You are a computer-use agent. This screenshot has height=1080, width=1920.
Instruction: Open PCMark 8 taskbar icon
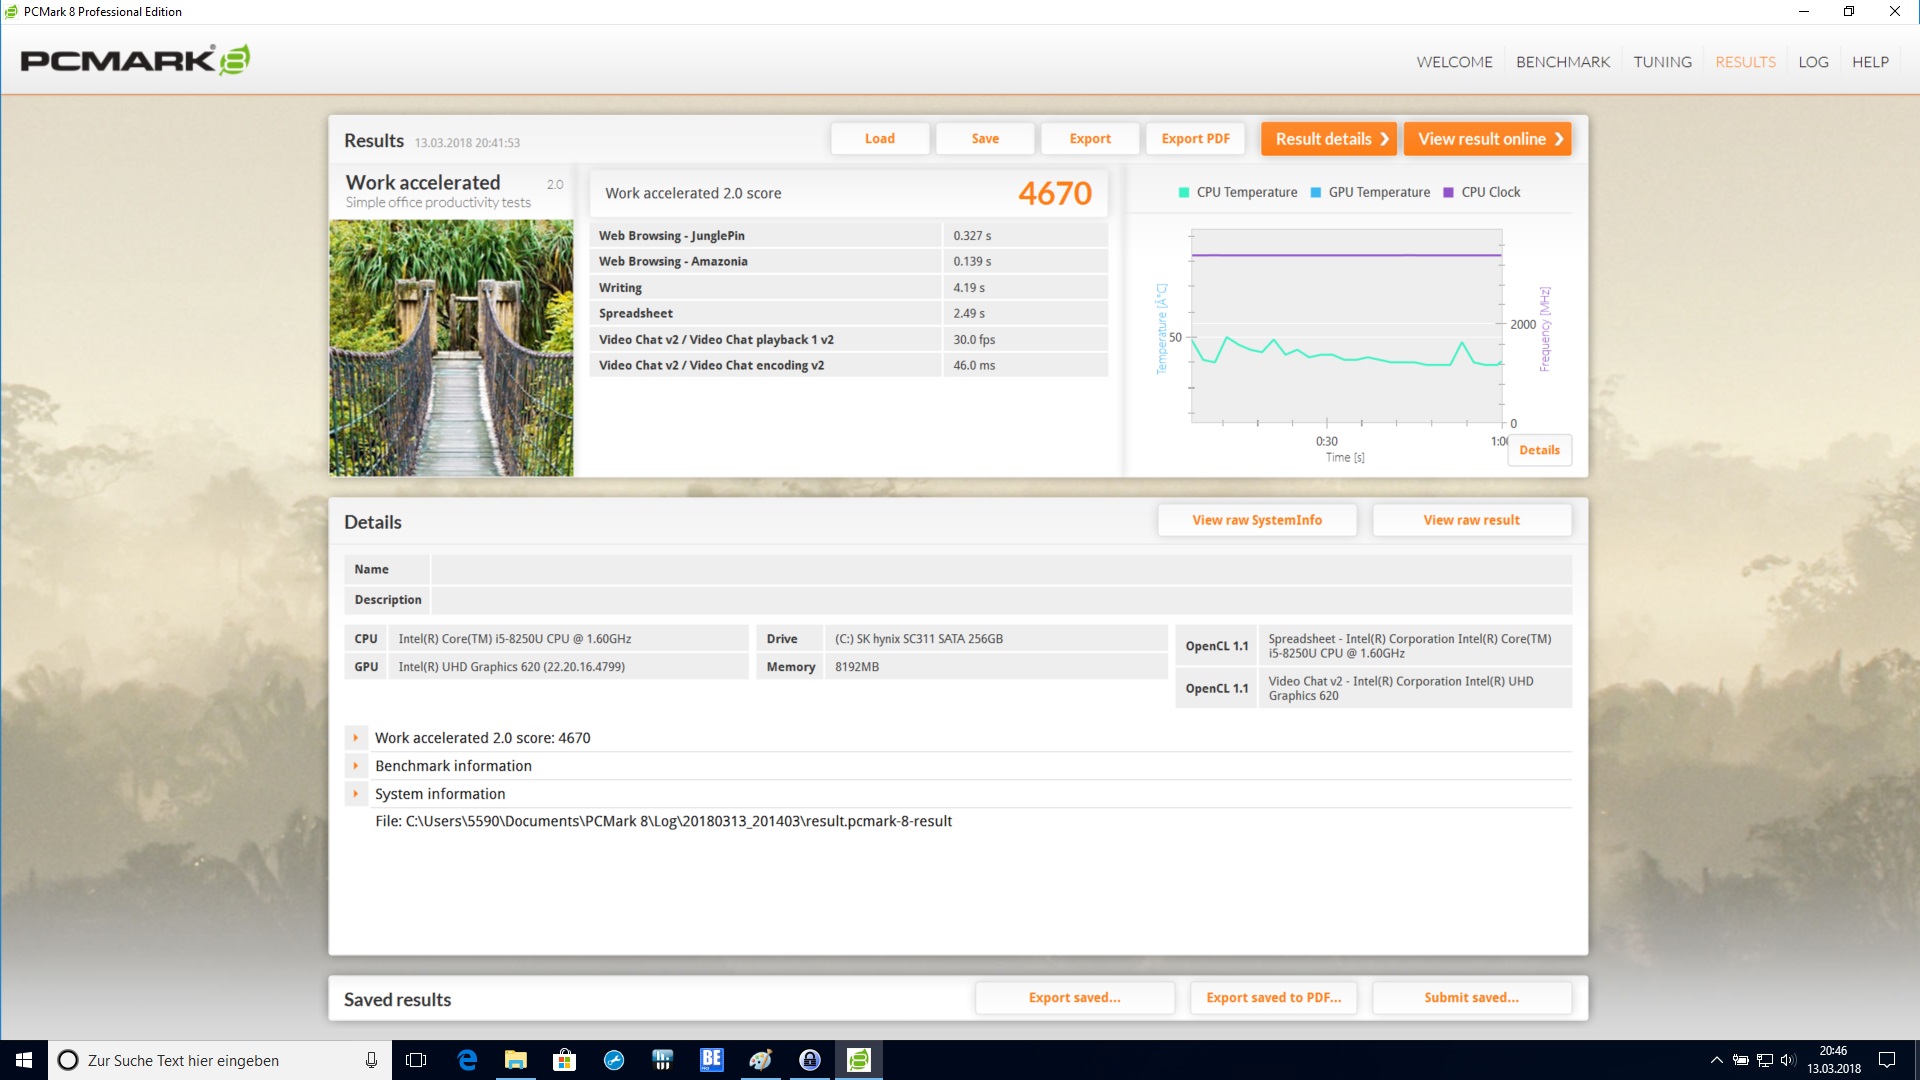click(x=859, y=1060)
